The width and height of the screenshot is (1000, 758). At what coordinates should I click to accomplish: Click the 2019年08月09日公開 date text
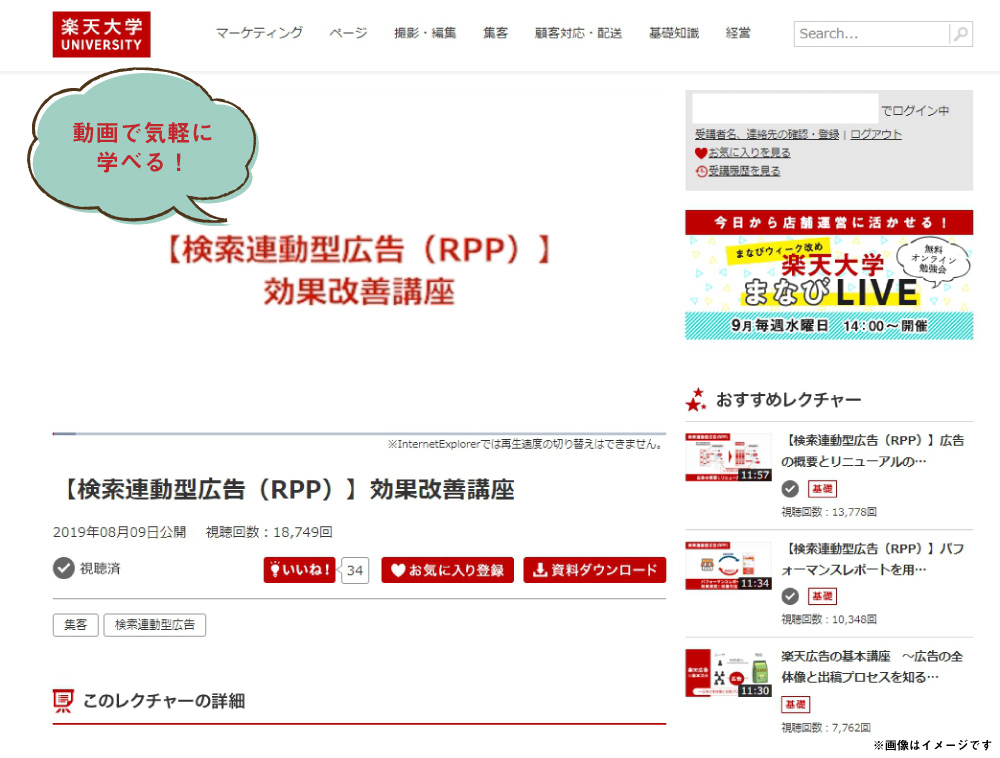click(x=119, y=532)
